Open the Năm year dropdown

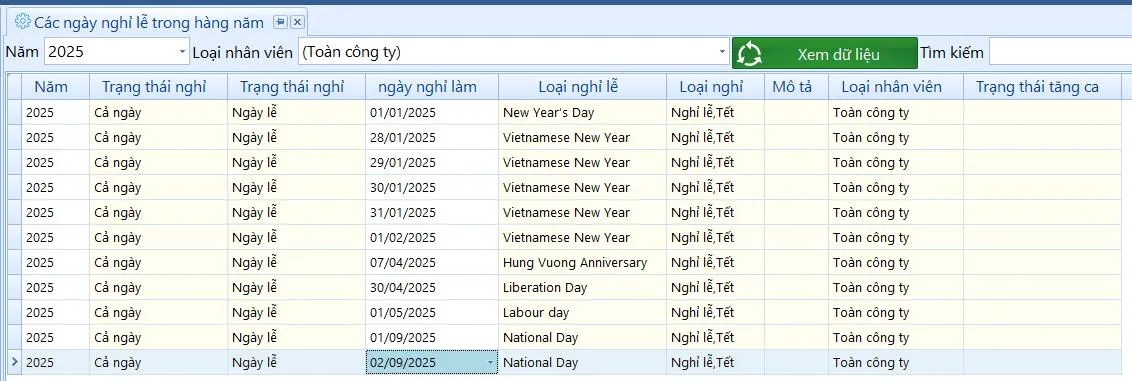click(183, 52)
